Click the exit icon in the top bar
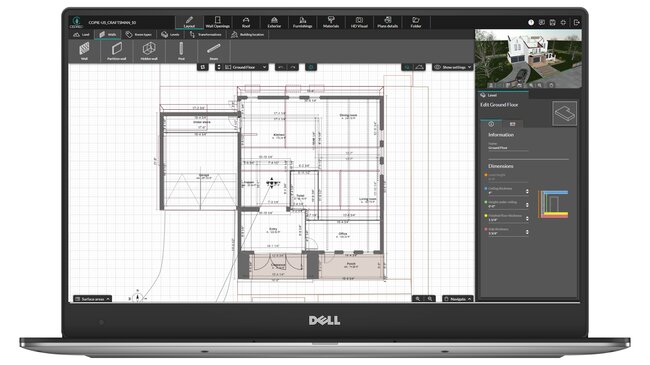The width and height of the screenshot is (650, 365). click(x=576, y=22)
